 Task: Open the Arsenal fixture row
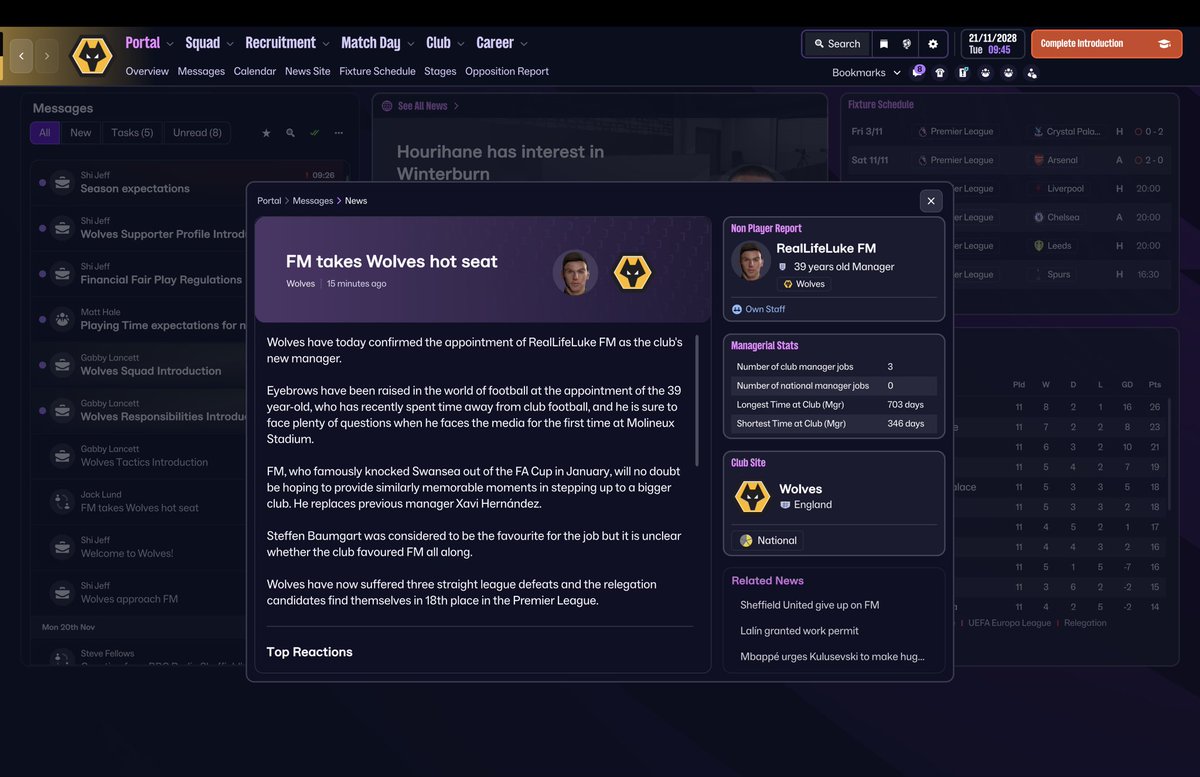1010,160
